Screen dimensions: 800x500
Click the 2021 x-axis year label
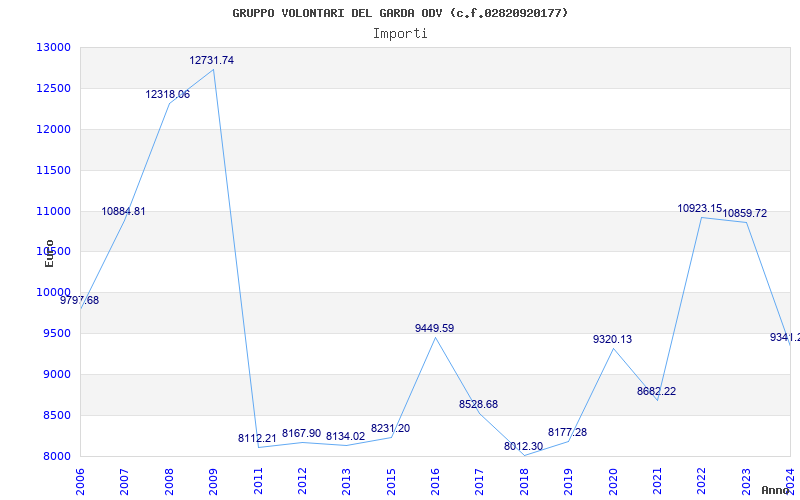click(x=657, y=481)
